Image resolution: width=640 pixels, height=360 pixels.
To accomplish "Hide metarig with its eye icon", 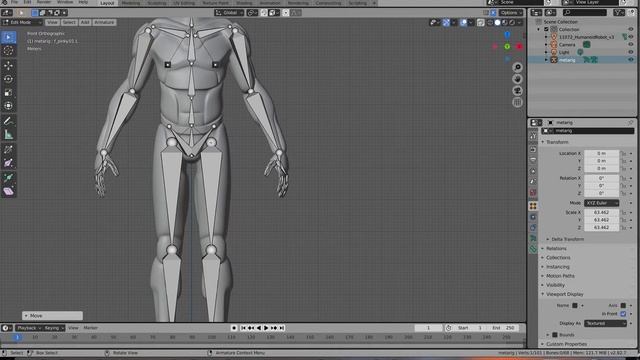I will pyautogui.click(x=631, y=60).
